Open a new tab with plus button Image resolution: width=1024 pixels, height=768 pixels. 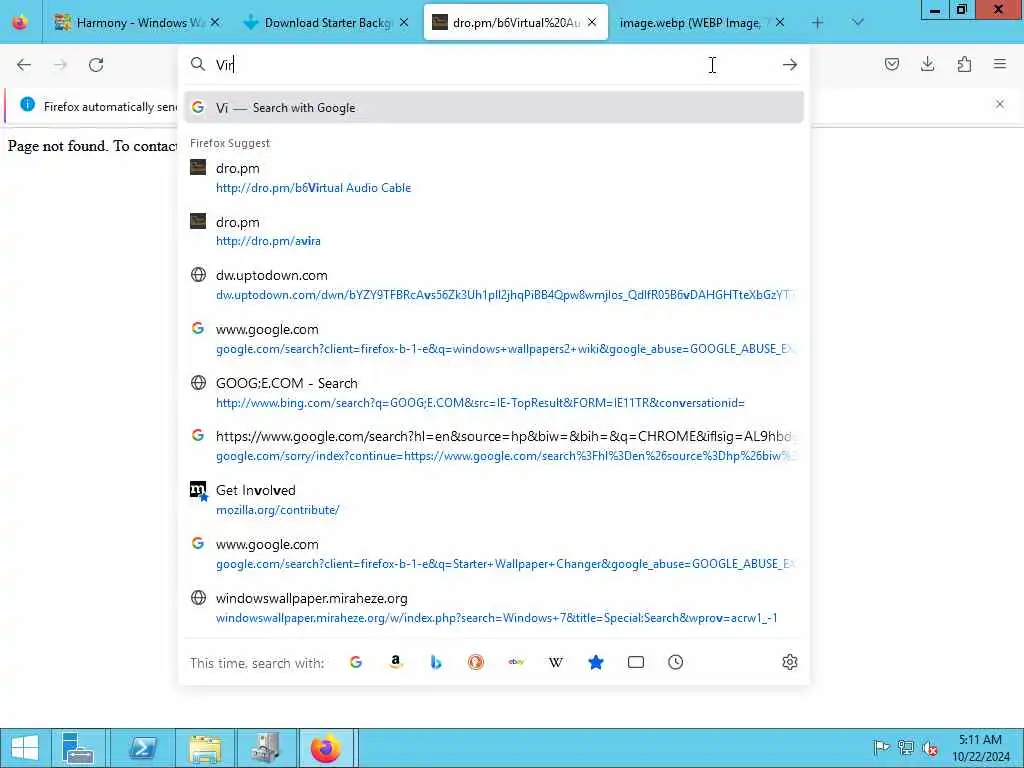tap(817, 23)
